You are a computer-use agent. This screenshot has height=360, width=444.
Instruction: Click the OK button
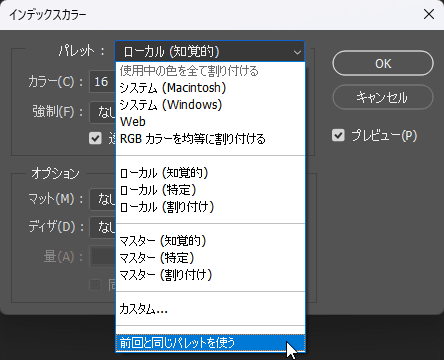coord(383,63)
